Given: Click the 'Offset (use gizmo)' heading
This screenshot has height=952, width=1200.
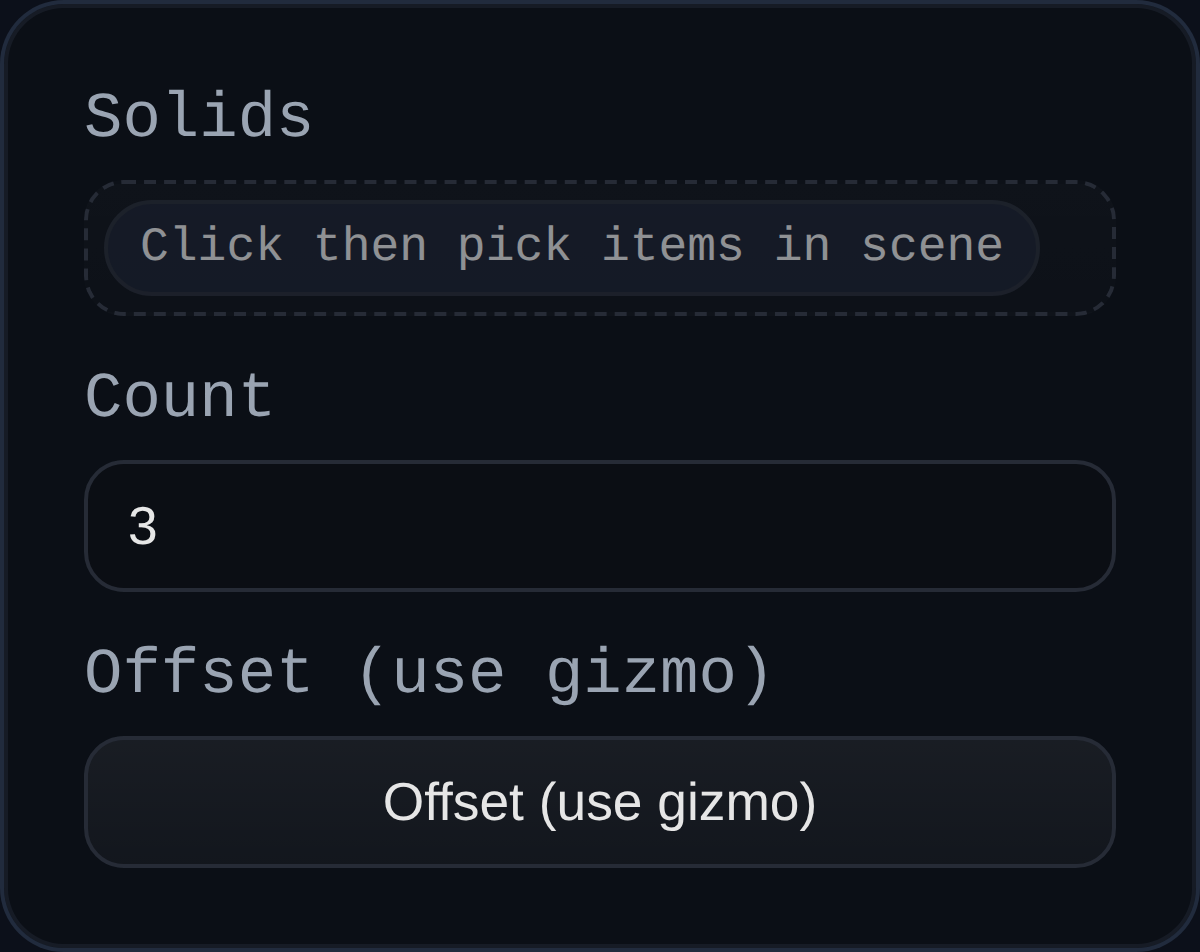Looking at the screenshot, I should click(x=430, y=670).
